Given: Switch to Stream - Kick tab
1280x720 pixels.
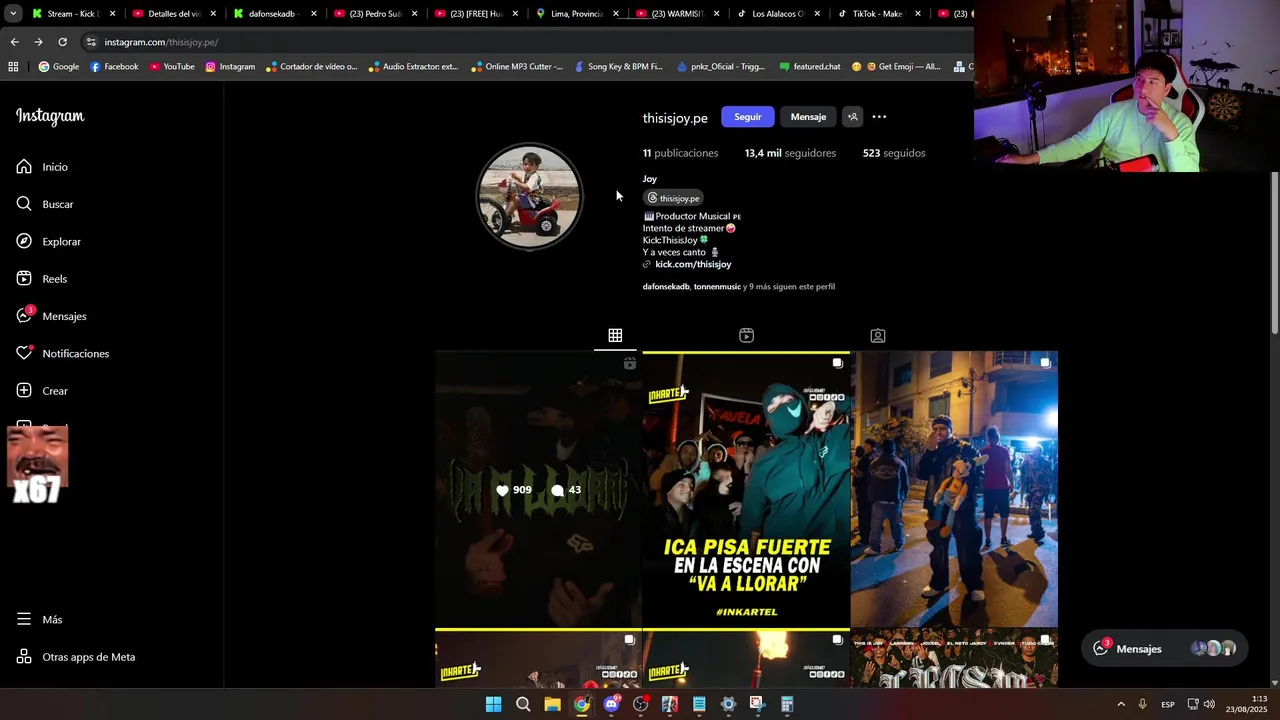Looking at the screenshot, I should (72, 14).
